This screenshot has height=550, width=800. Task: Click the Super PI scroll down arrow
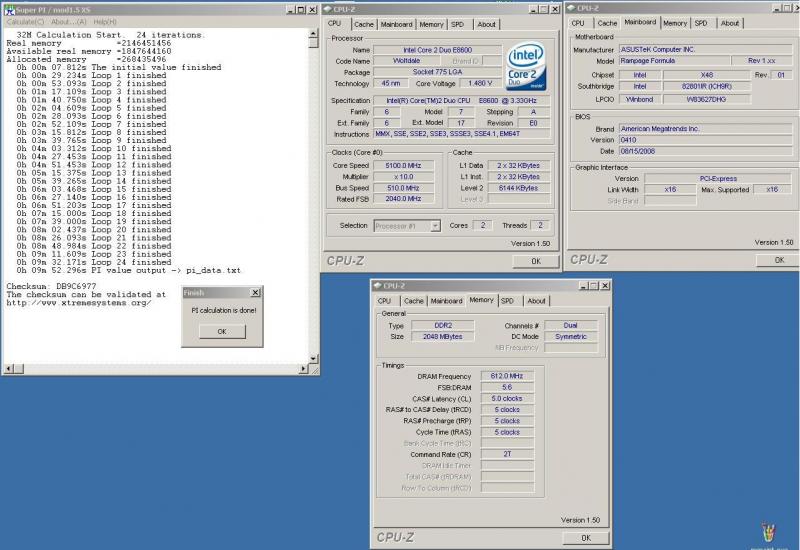tap(313, 359)
